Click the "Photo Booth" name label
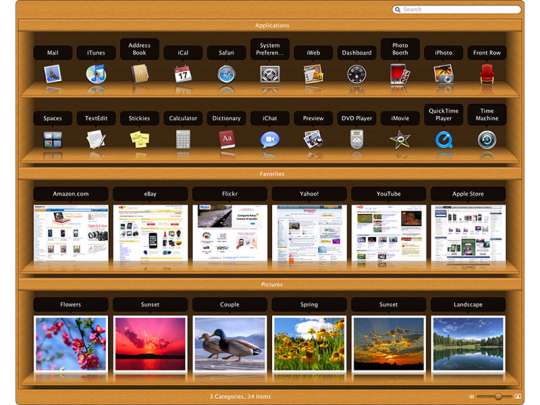 (x=400, y=49)
